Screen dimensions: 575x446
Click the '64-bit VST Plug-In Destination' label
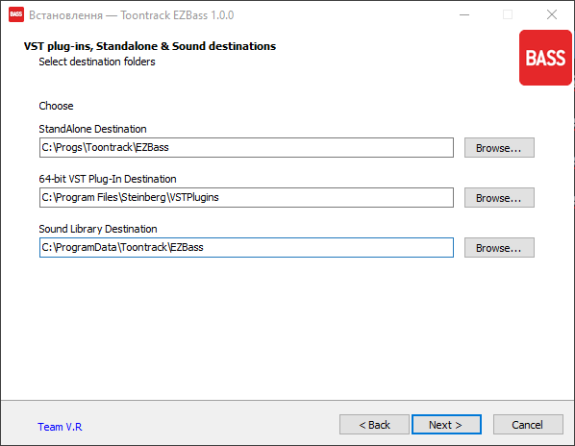[107, 179]
